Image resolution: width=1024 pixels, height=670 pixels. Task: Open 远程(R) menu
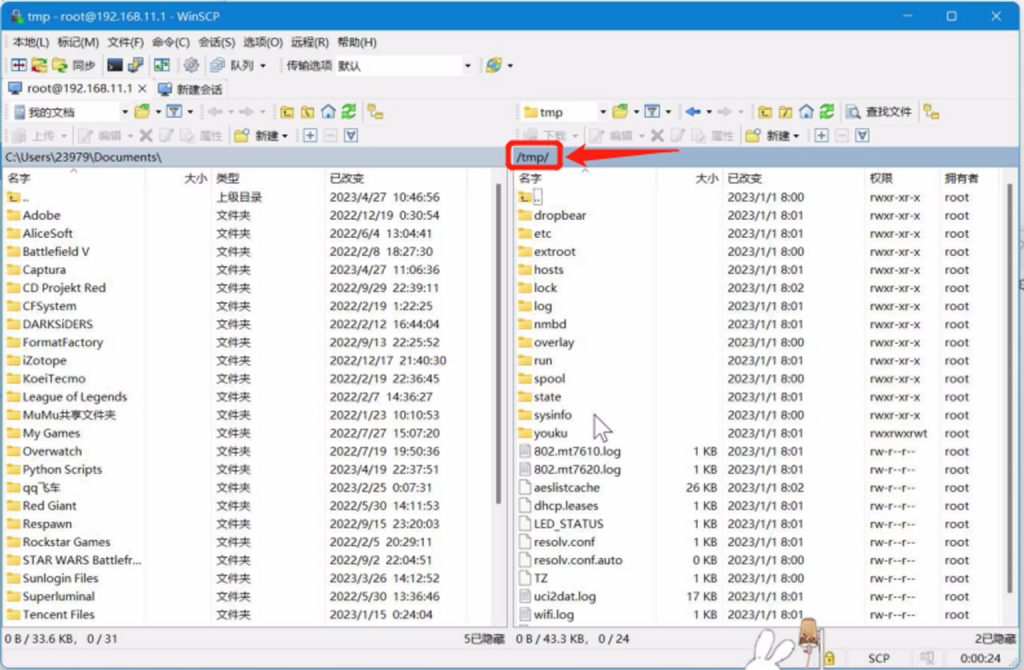(310, 42)
